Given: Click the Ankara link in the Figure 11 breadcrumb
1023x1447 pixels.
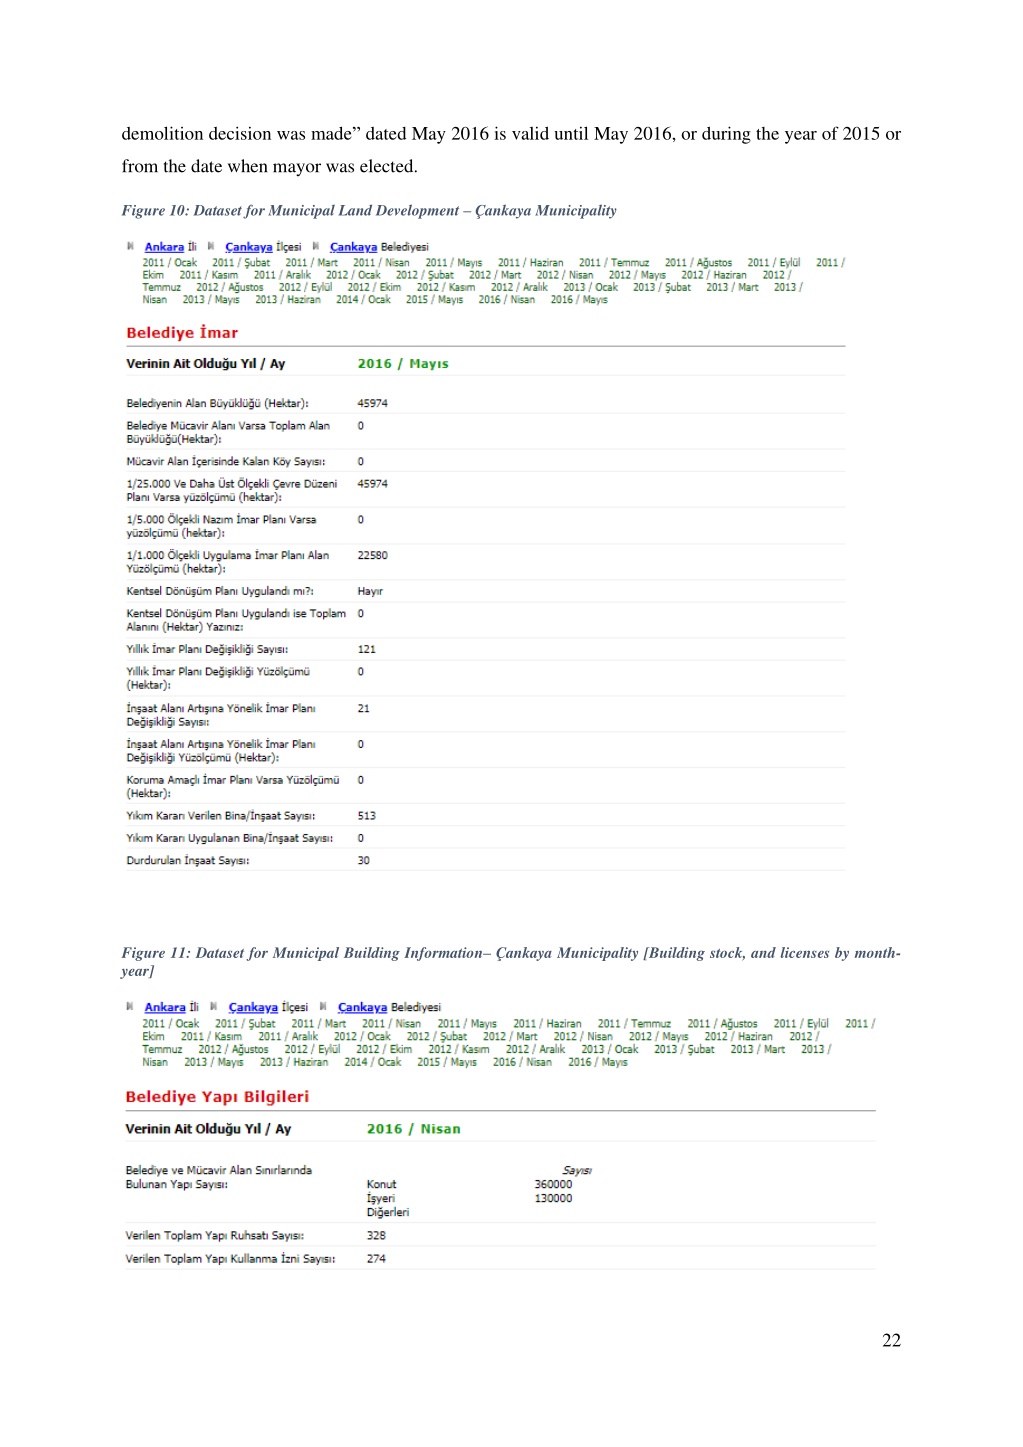Looking at the screenshot, I should click(165, 1007).
